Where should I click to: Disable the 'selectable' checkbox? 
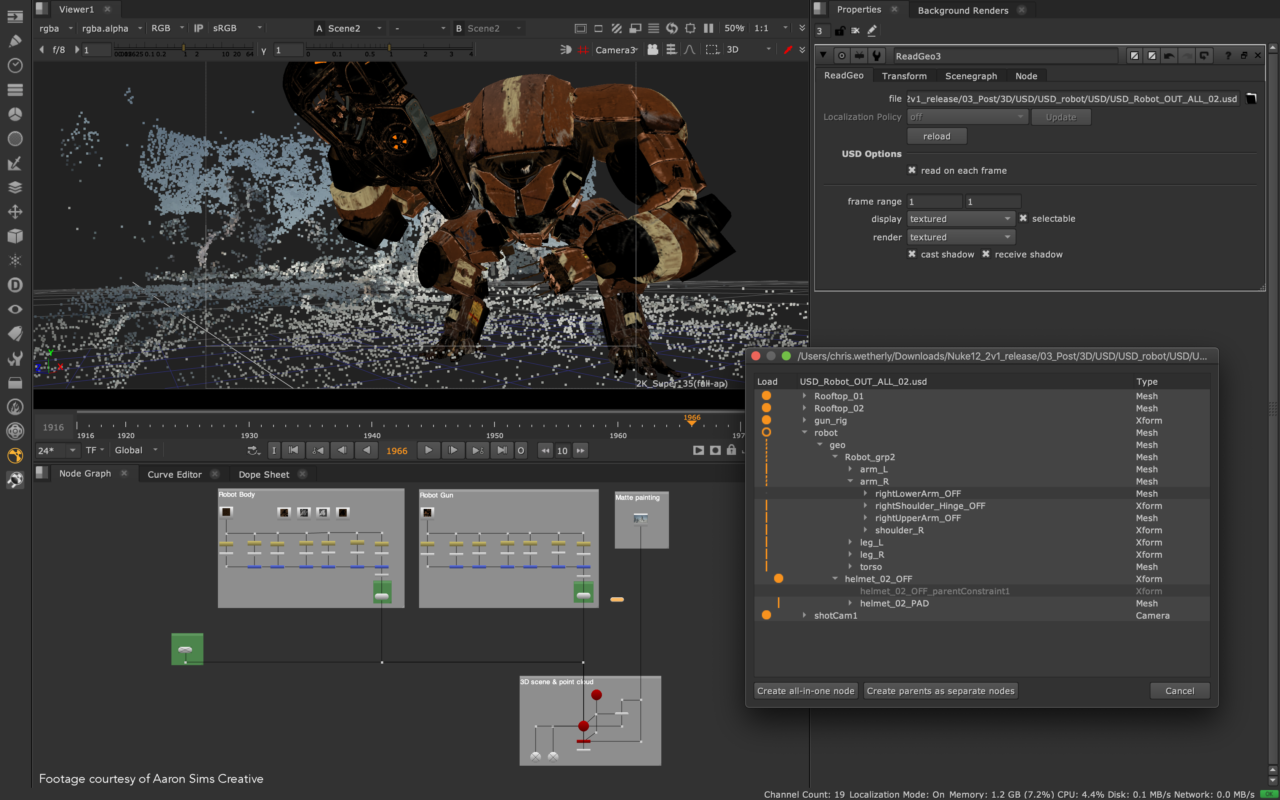point(1025,218)
